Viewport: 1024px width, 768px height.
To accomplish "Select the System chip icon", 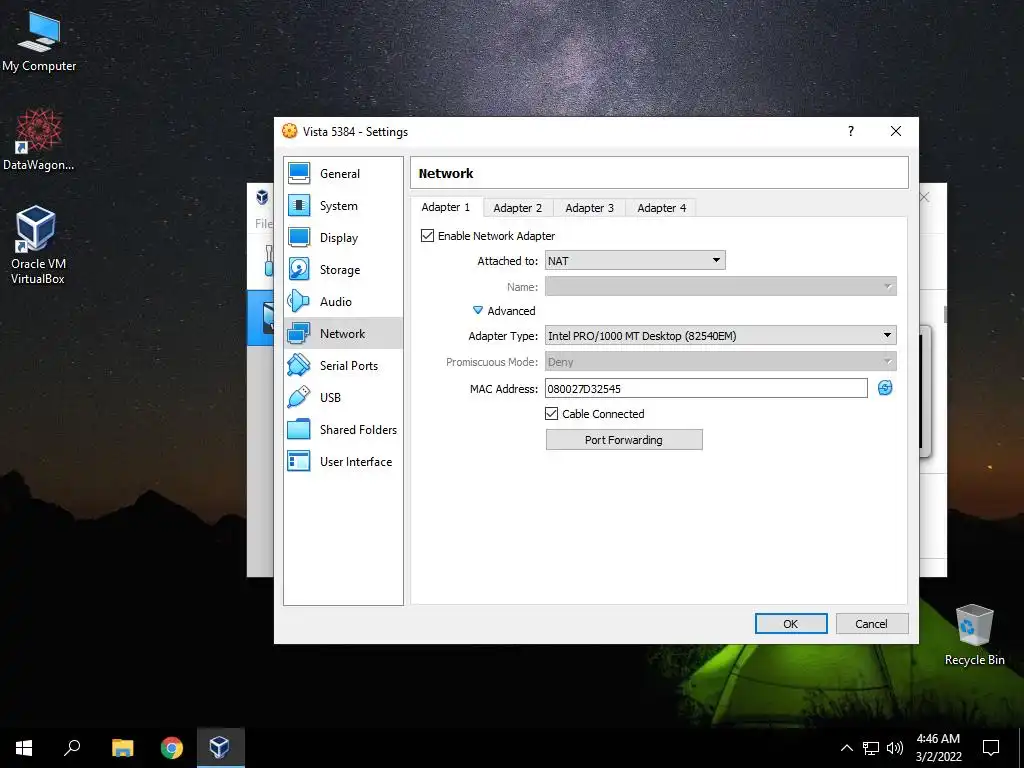I will pyautogui.click(x=299, y=205).
